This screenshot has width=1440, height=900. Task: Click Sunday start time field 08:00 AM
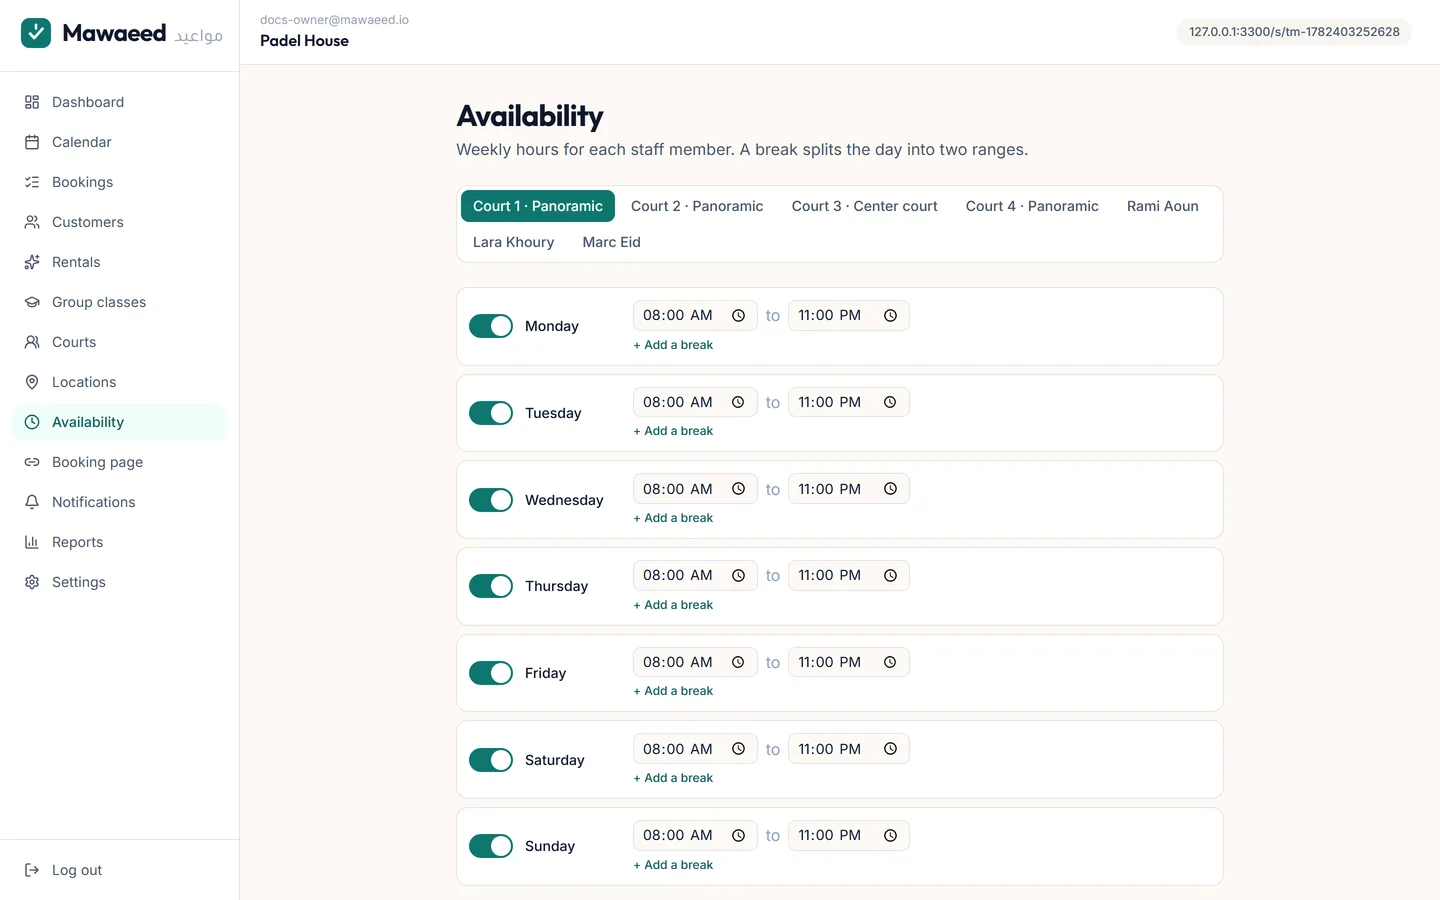pos(695,835)
